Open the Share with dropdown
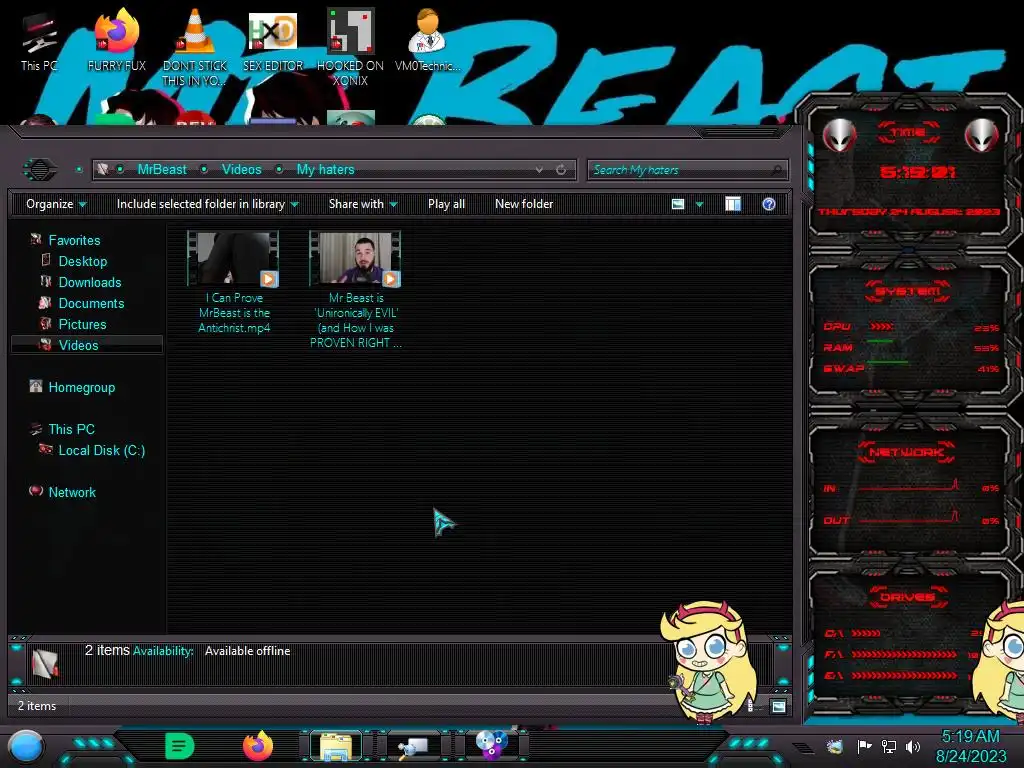Screen dimensions: 1024x768 363,204
